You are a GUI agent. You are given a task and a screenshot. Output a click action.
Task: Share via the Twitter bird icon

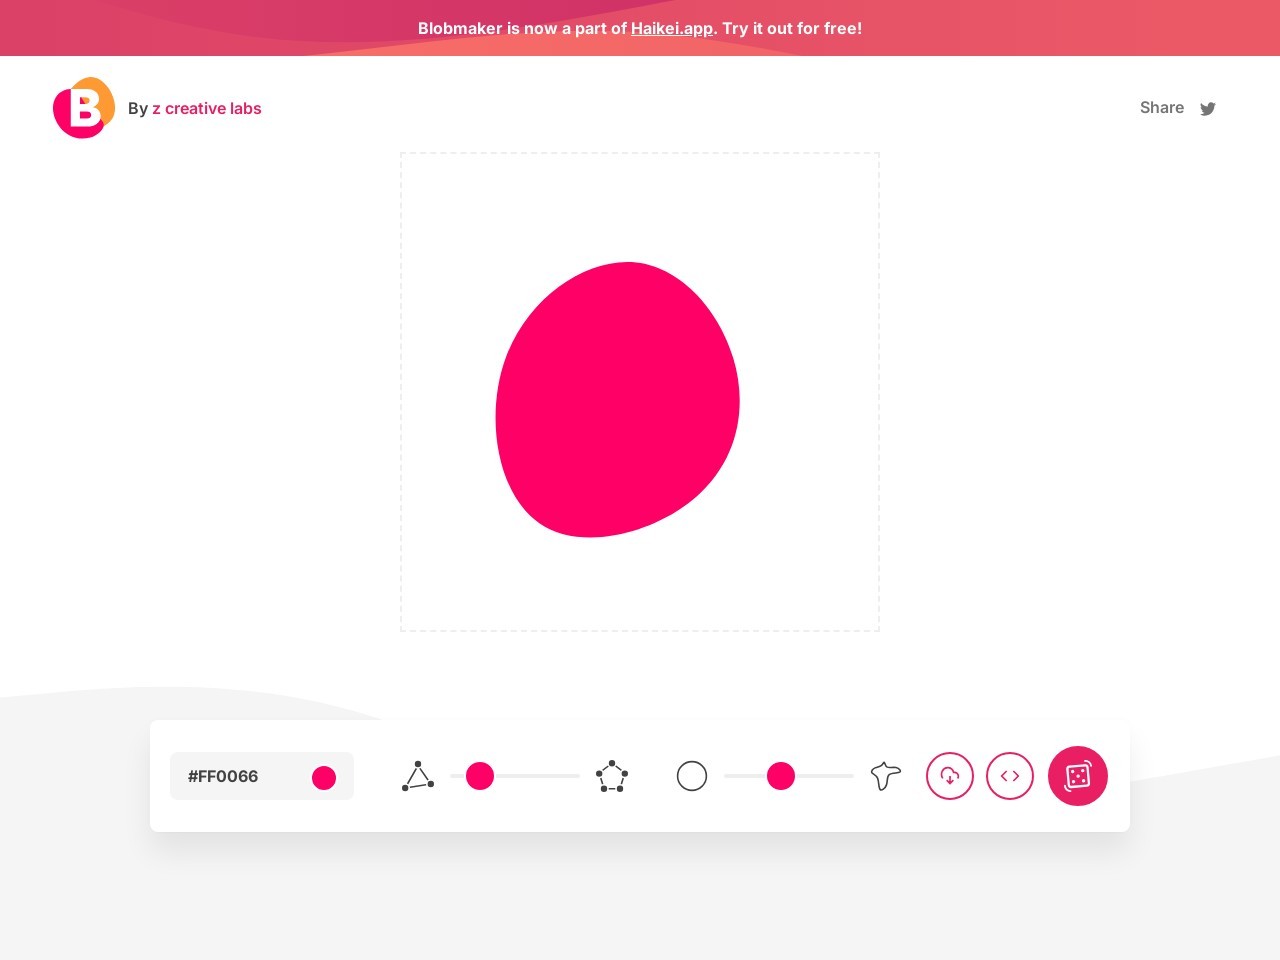[x=1208, y=109]
